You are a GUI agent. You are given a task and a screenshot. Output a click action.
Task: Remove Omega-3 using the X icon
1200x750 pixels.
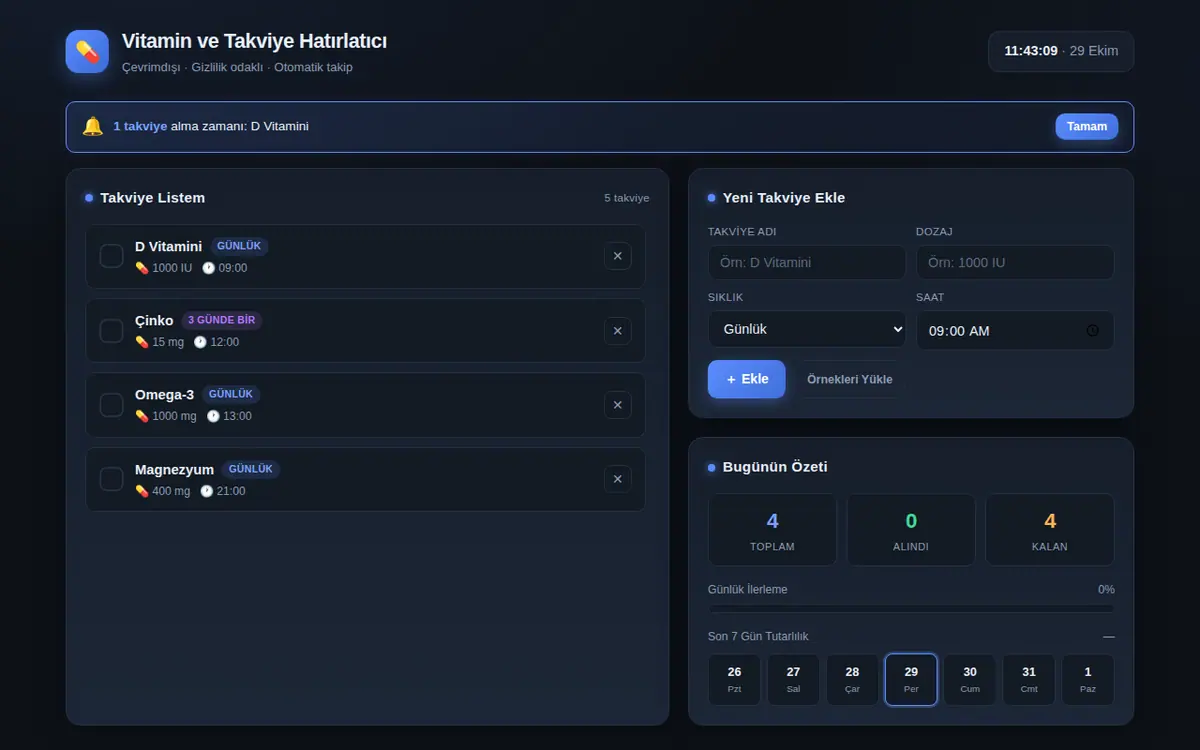pyautogui.click(x=617, y=405)
